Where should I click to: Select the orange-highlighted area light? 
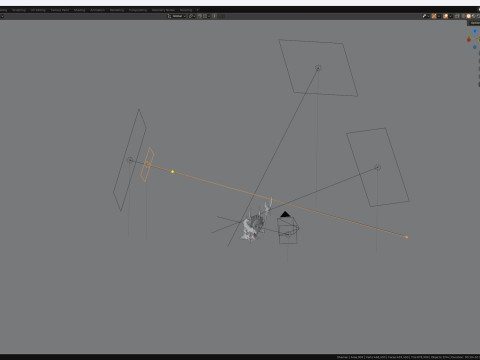click(147, 165)
